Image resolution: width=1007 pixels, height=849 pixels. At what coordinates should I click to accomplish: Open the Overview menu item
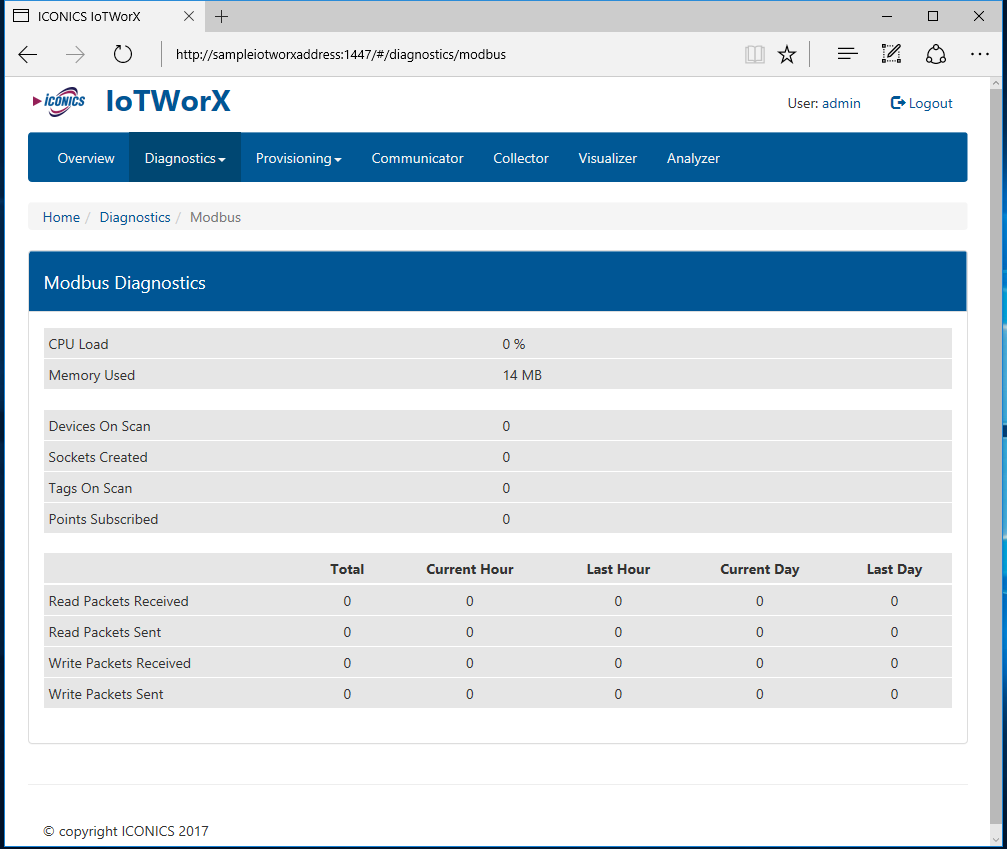86,158
